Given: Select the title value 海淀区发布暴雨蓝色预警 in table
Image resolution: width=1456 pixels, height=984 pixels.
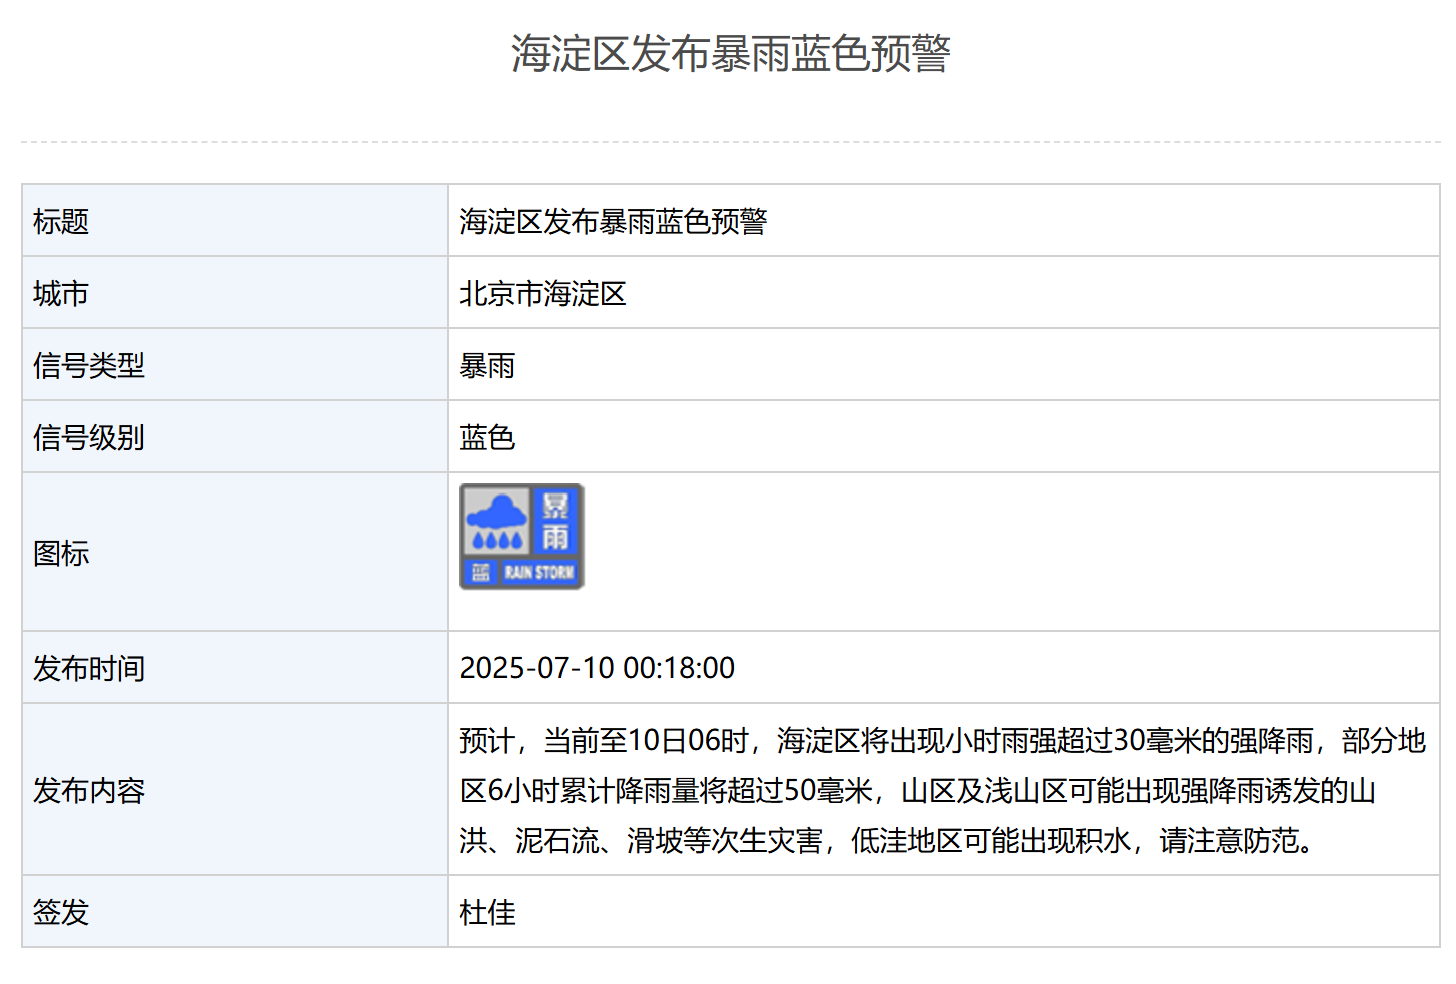Looking at the screenshot, I should pyautogui.click(x=613, y=221).
